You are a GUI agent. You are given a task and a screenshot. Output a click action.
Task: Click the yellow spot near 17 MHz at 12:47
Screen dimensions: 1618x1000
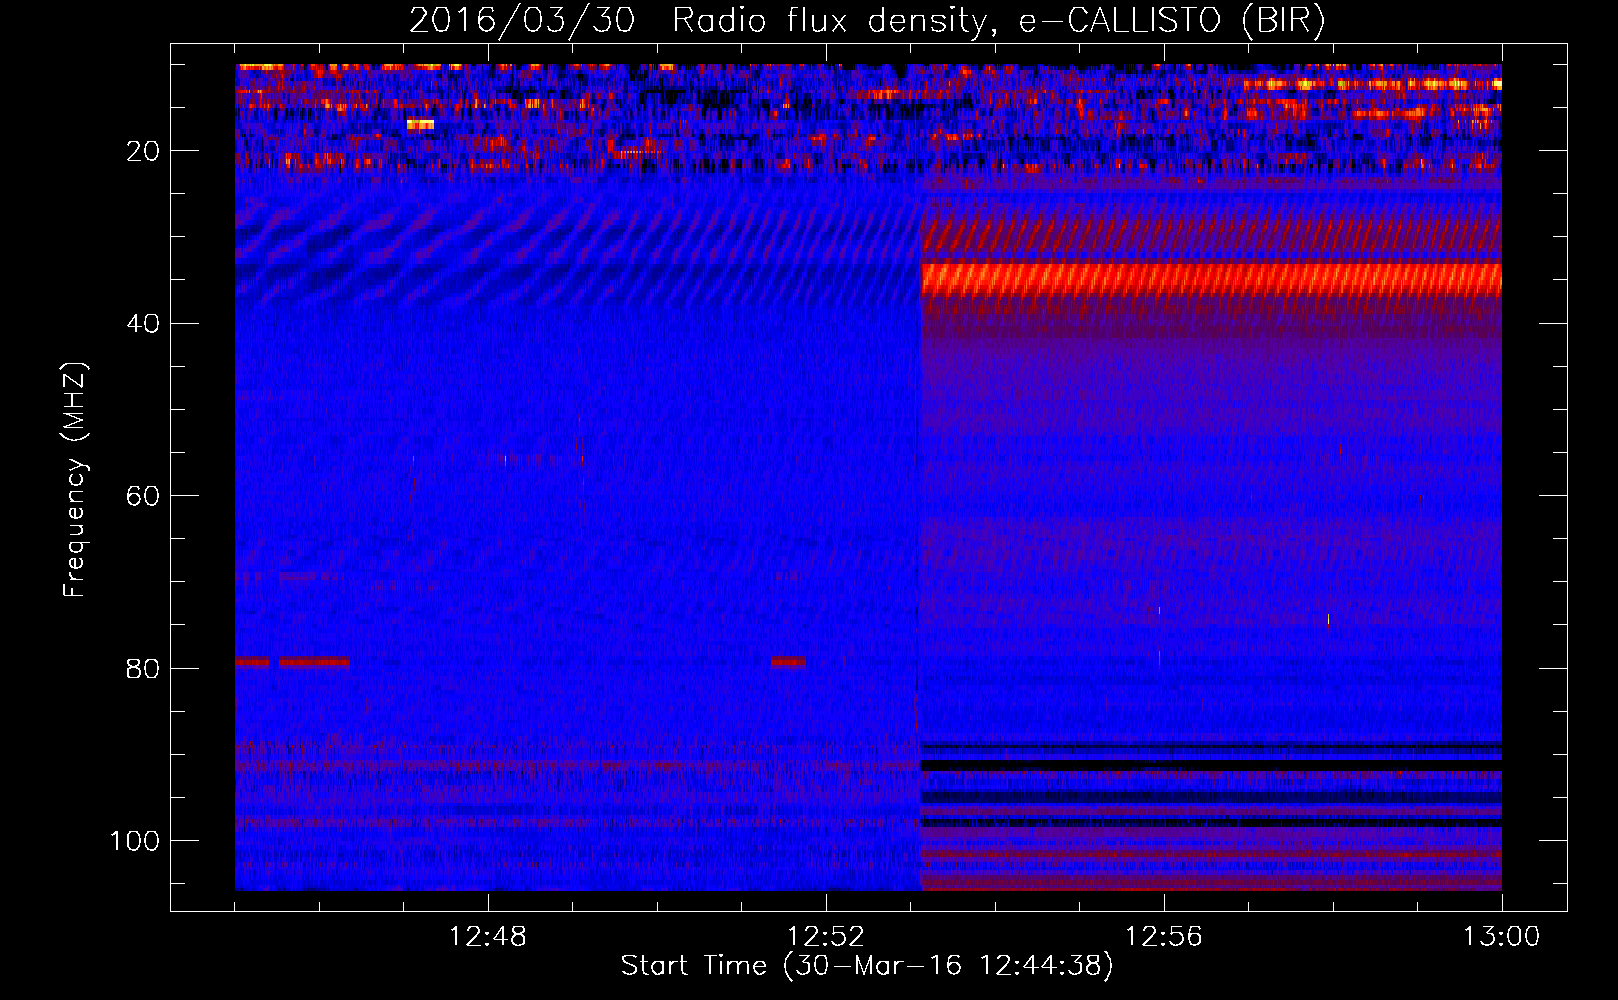pyautogui.click(x=420, y=125)
